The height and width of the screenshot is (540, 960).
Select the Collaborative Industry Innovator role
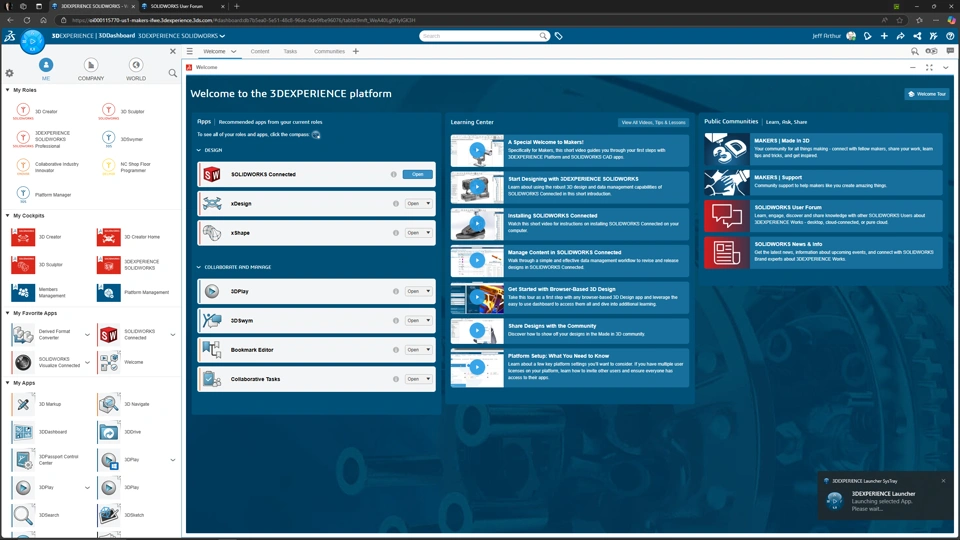48,167
